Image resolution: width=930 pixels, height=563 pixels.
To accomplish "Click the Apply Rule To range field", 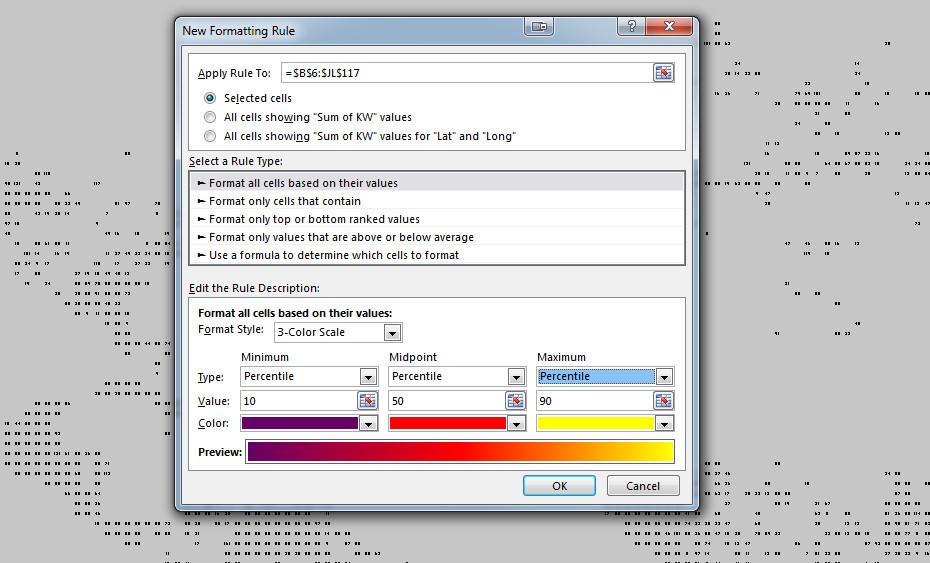I will click(467, 73).
